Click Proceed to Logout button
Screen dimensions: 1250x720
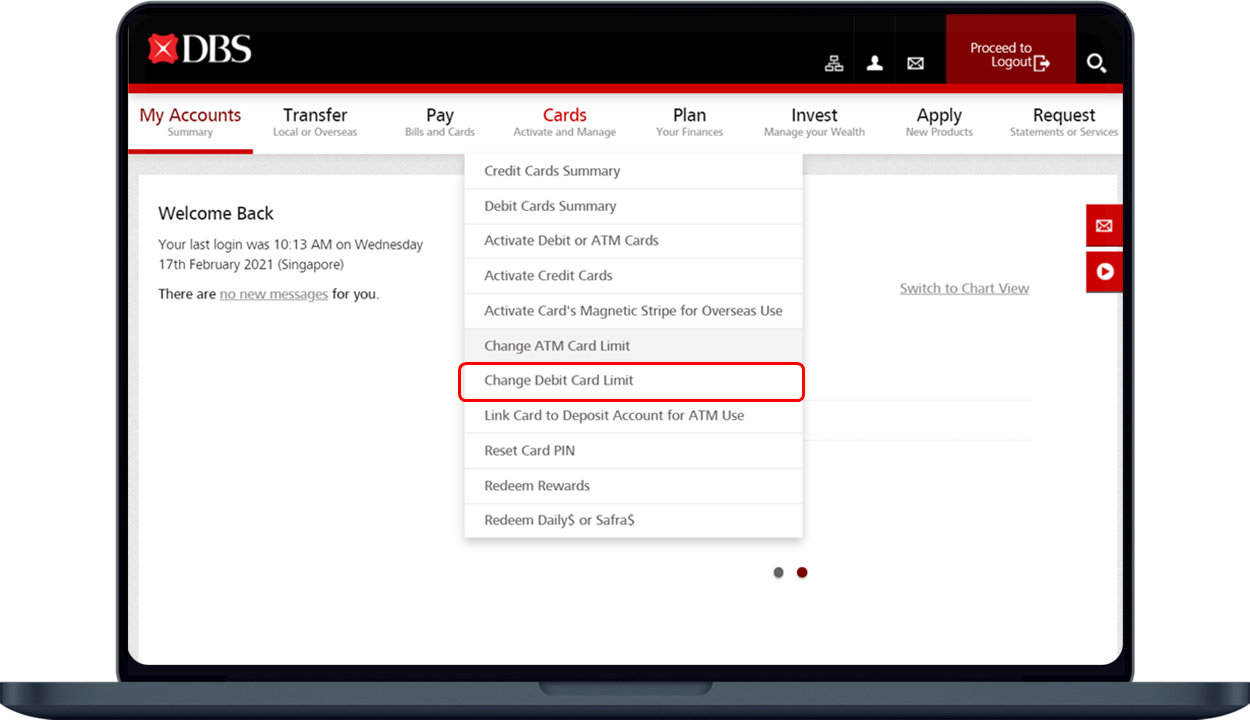pos(1010,55)
